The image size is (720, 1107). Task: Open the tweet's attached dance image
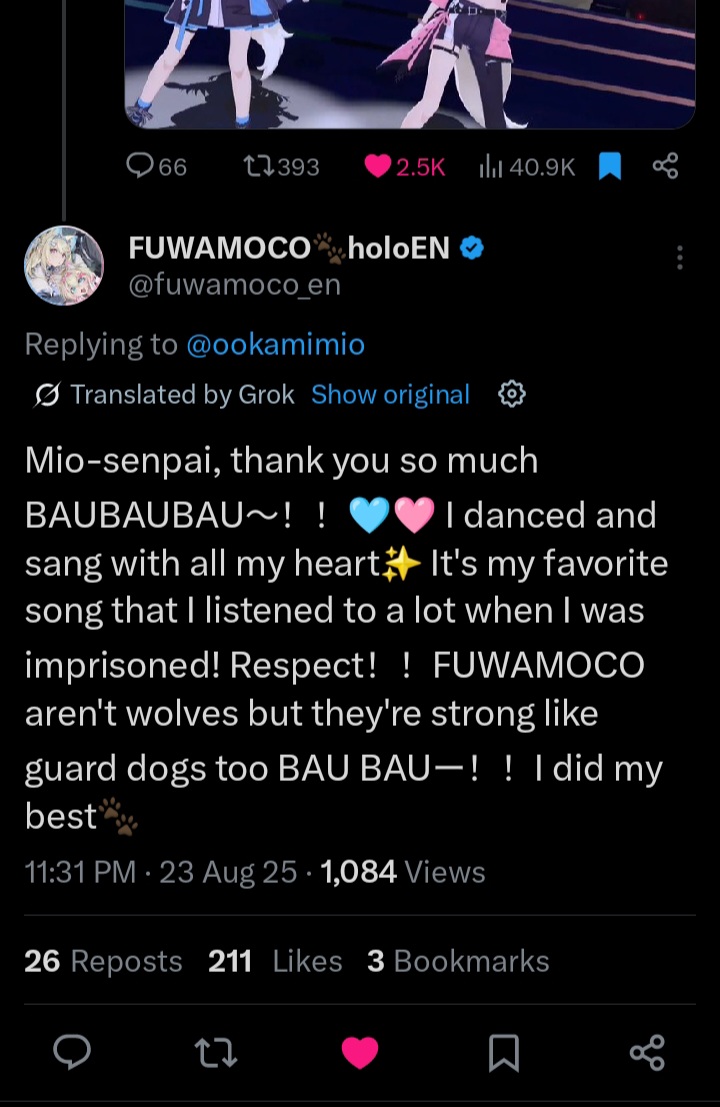pyautogui.click(x=410, y=64)
